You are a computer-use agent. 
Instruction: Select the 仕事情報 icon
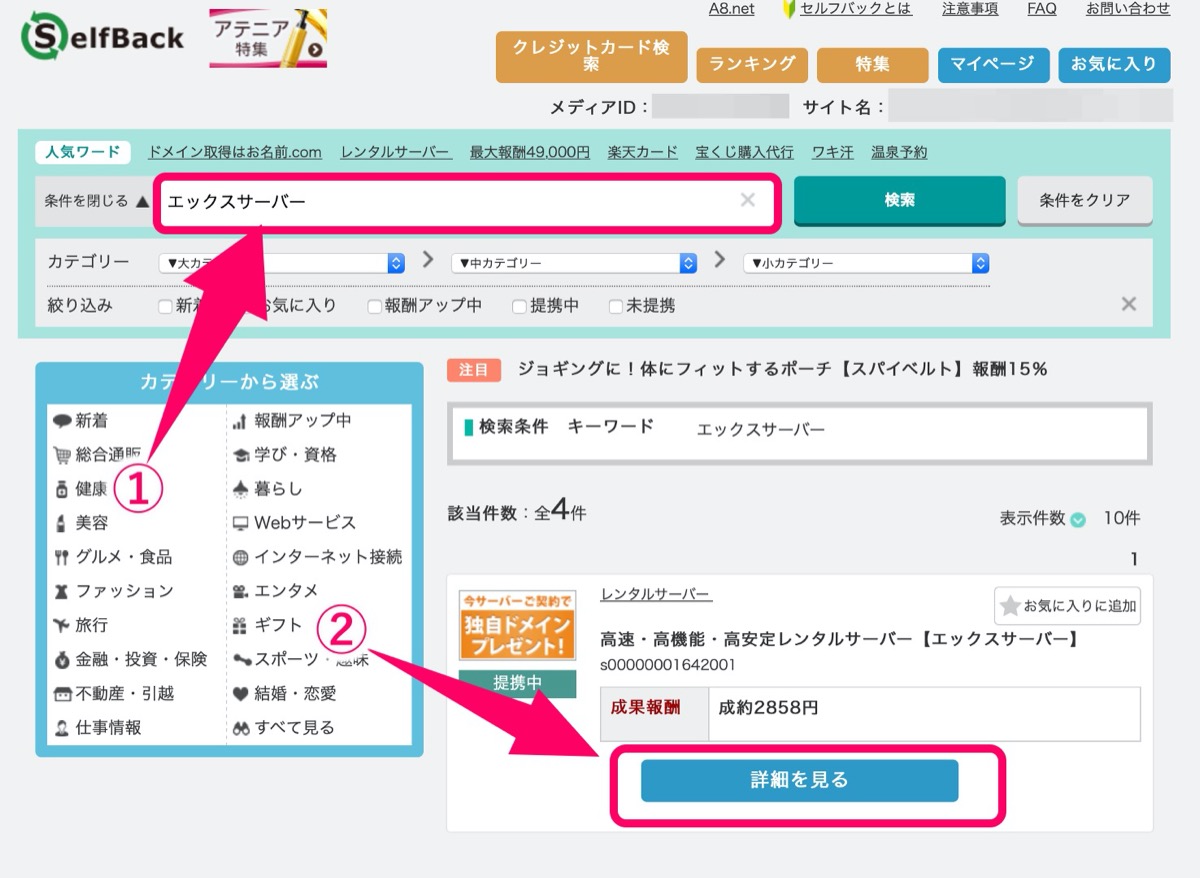pyautogui.click(x=62, y=727)
